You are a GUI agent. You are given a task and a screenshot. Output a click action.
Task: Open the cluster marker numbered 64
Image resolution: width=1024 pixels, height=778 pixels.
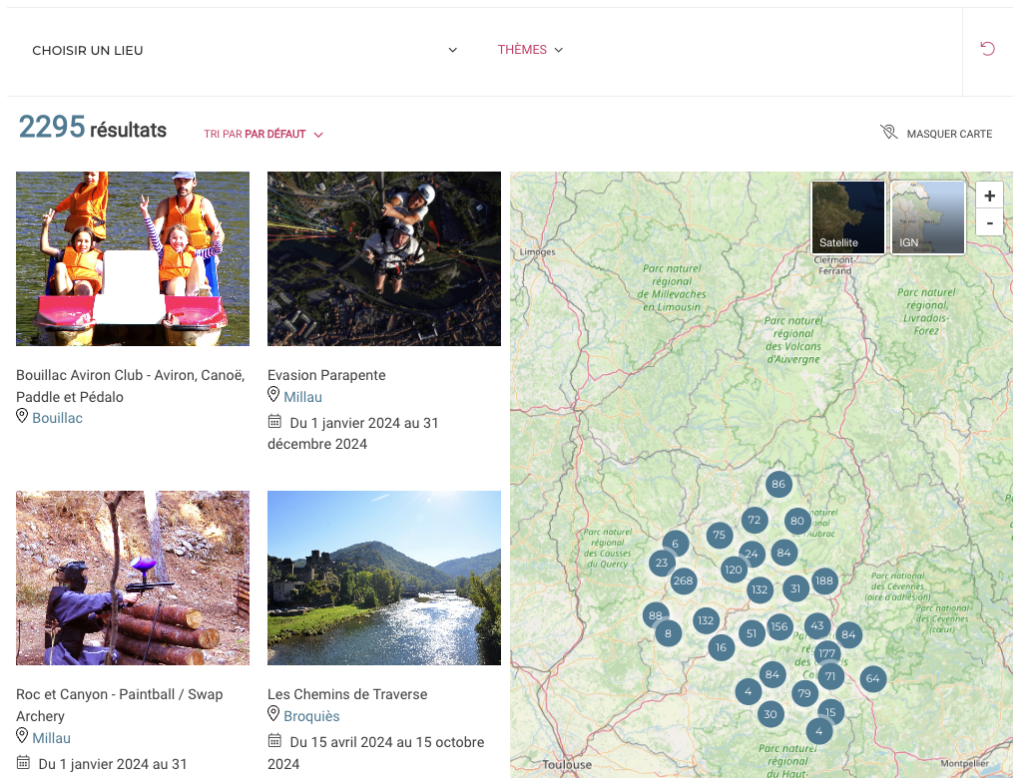(x=872, y=679)
